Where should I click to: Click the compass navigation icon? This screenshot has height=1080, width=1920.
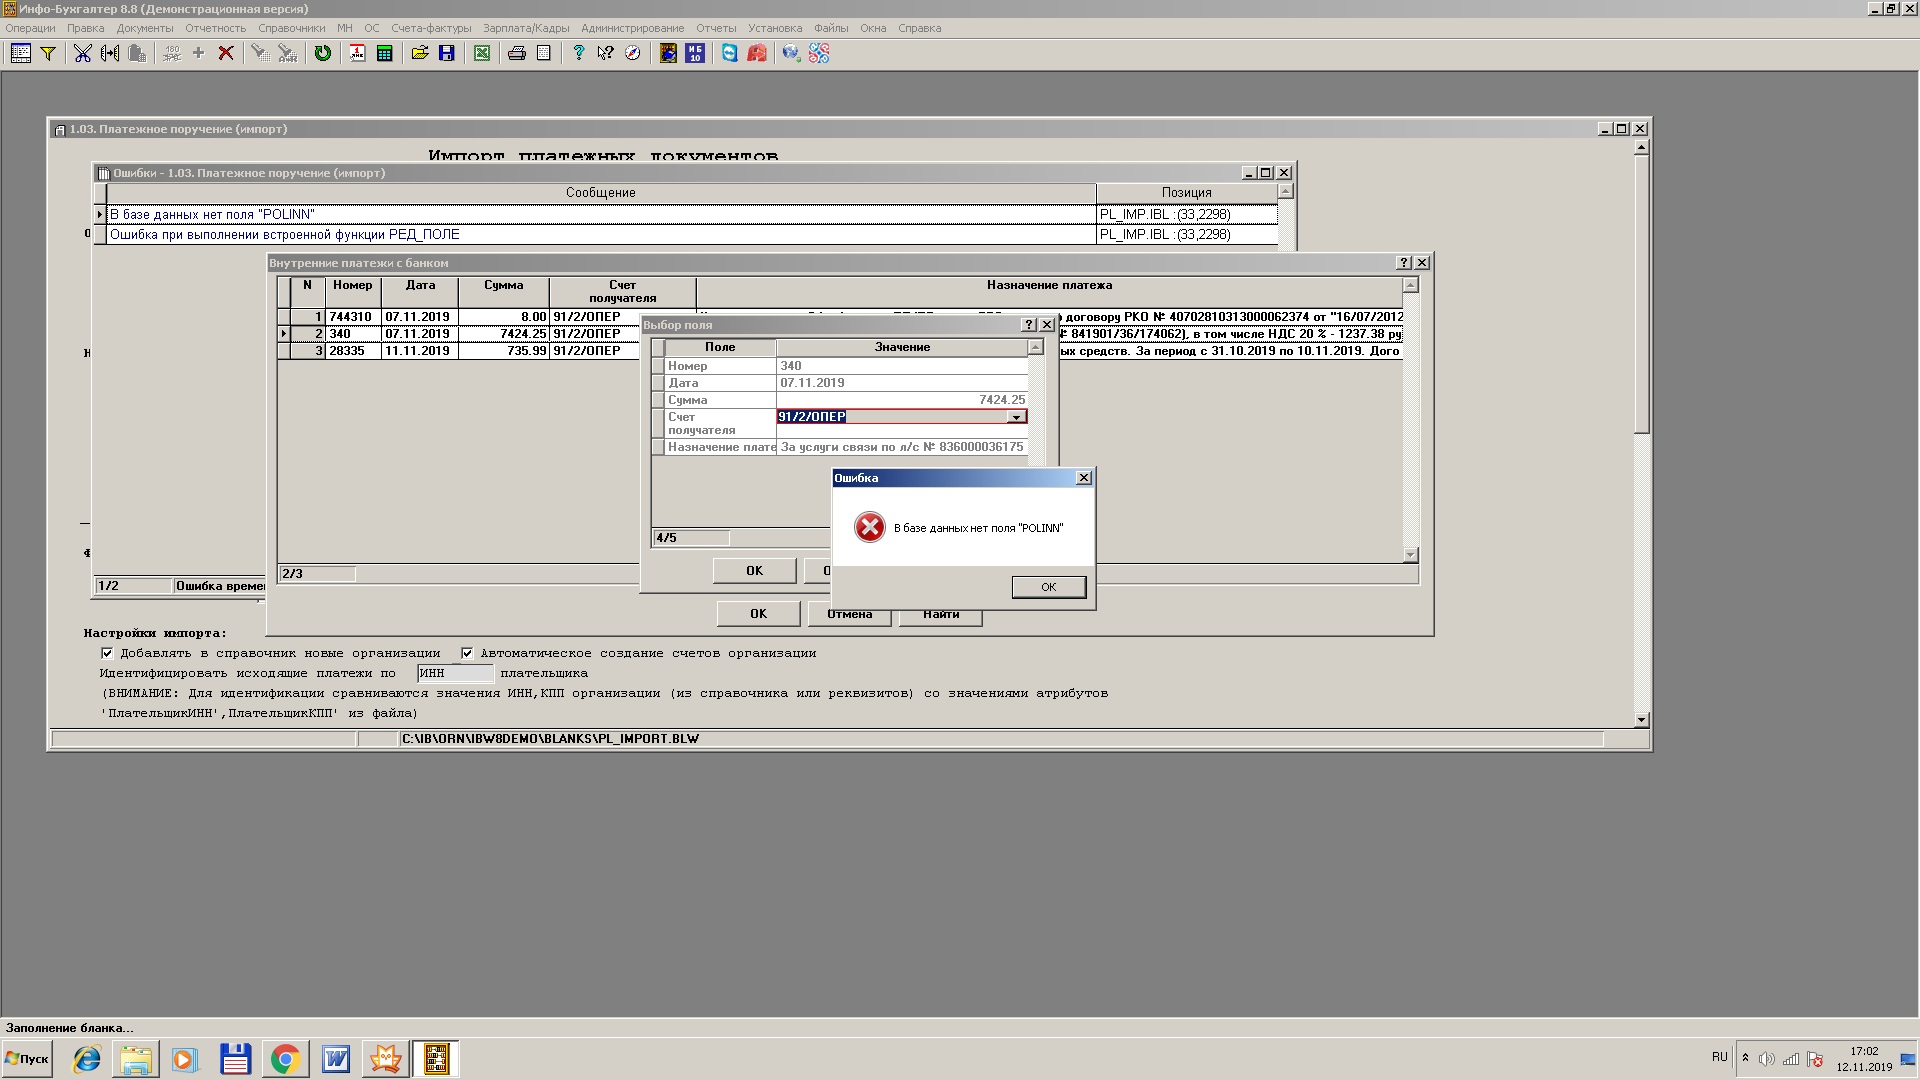632,53
